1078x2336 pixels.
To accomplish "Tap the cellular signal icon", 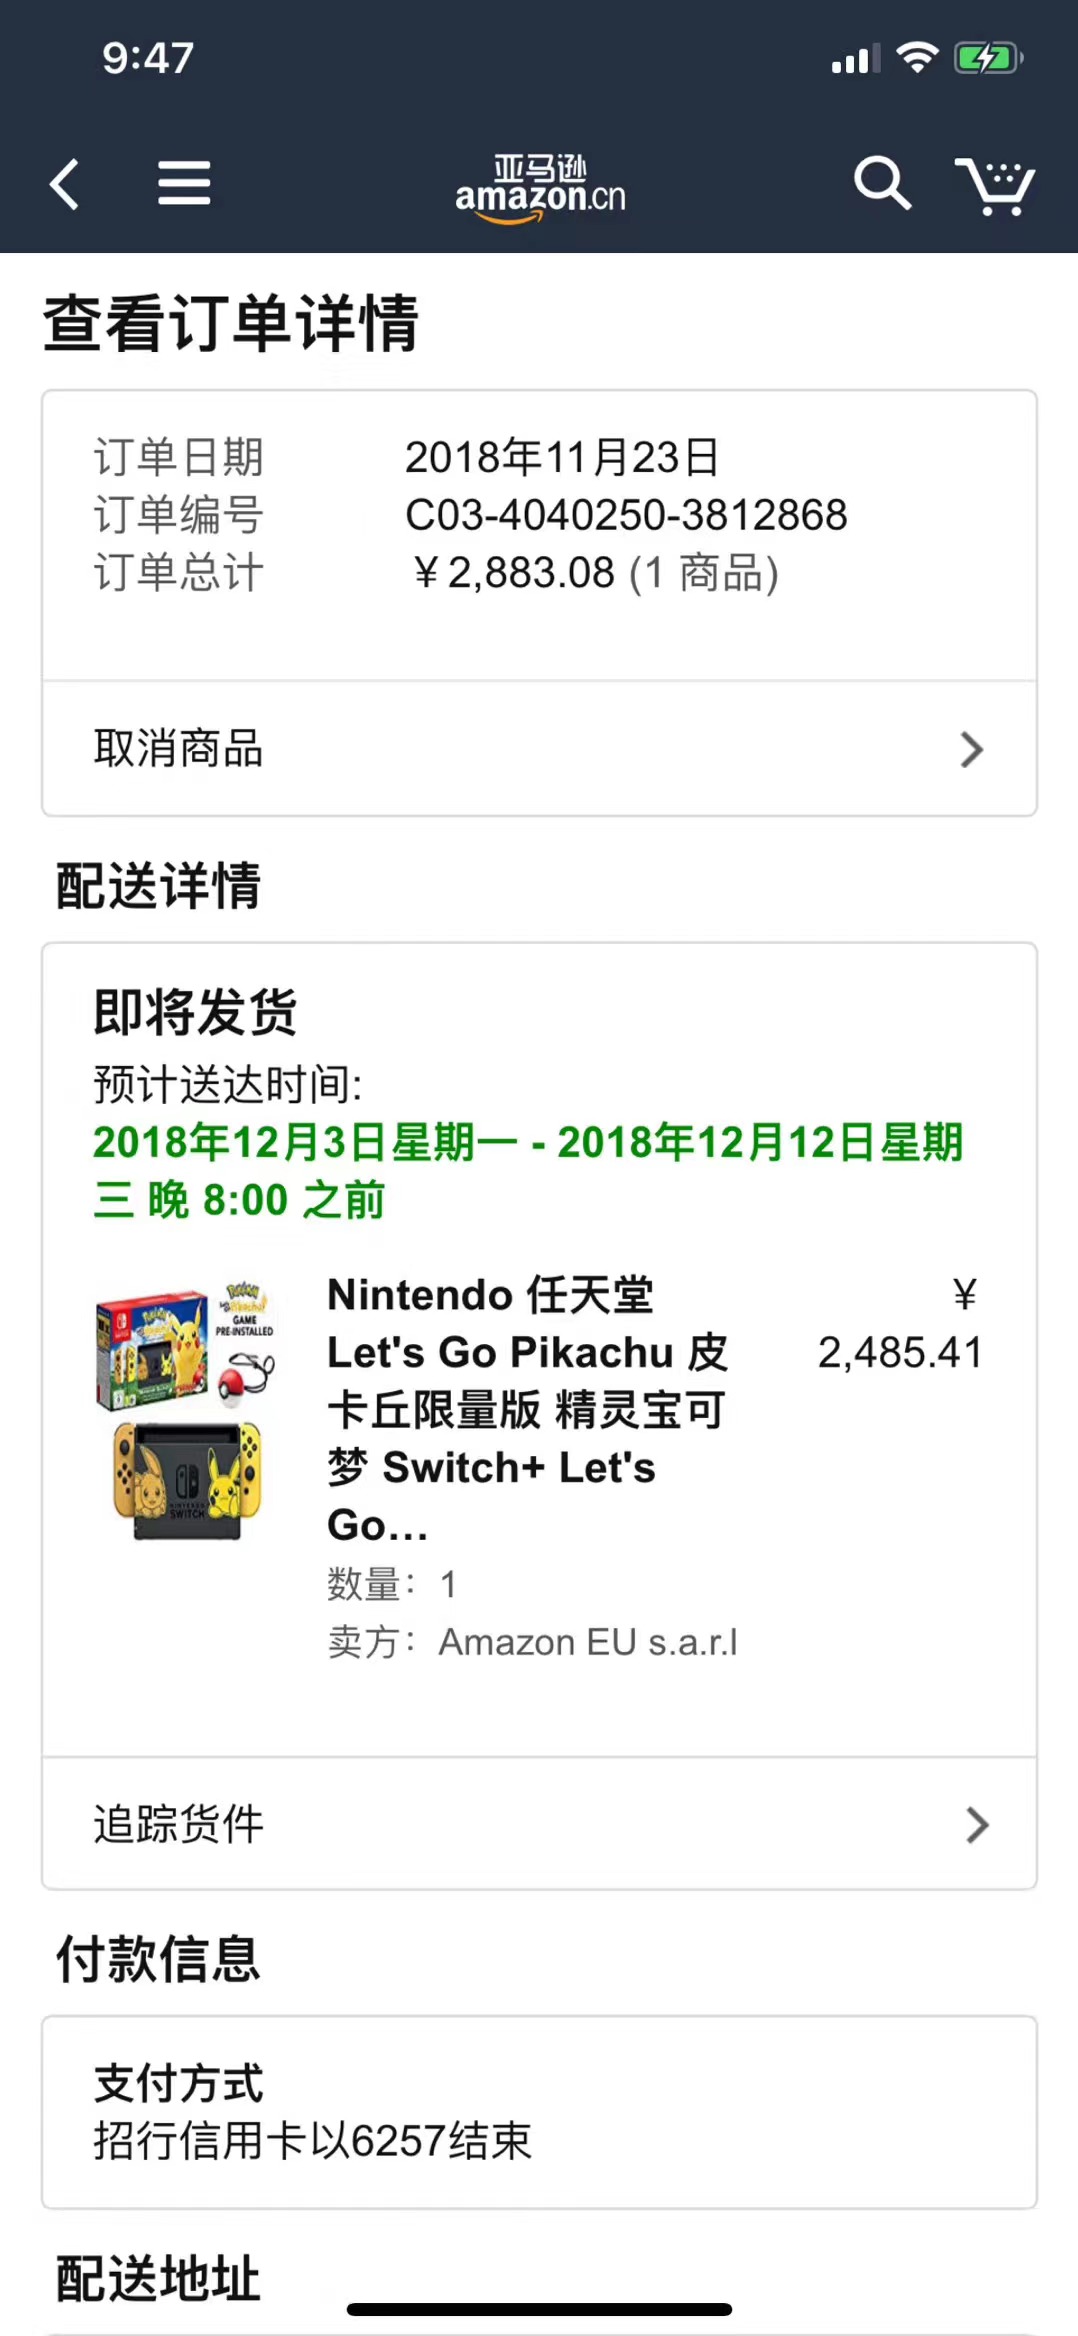I will pyautogui.click(x=855, y=59).
